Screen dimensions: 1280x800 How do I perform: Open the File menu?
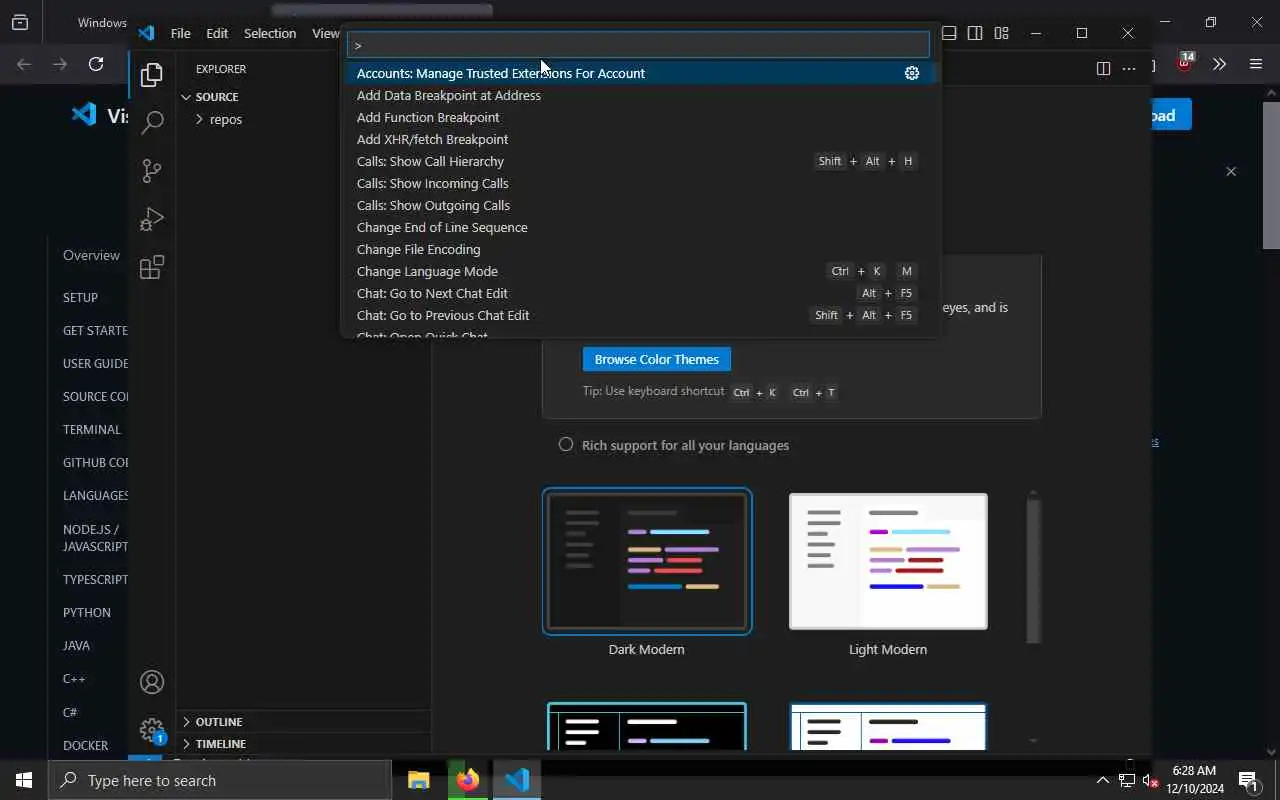pos(180,33)
